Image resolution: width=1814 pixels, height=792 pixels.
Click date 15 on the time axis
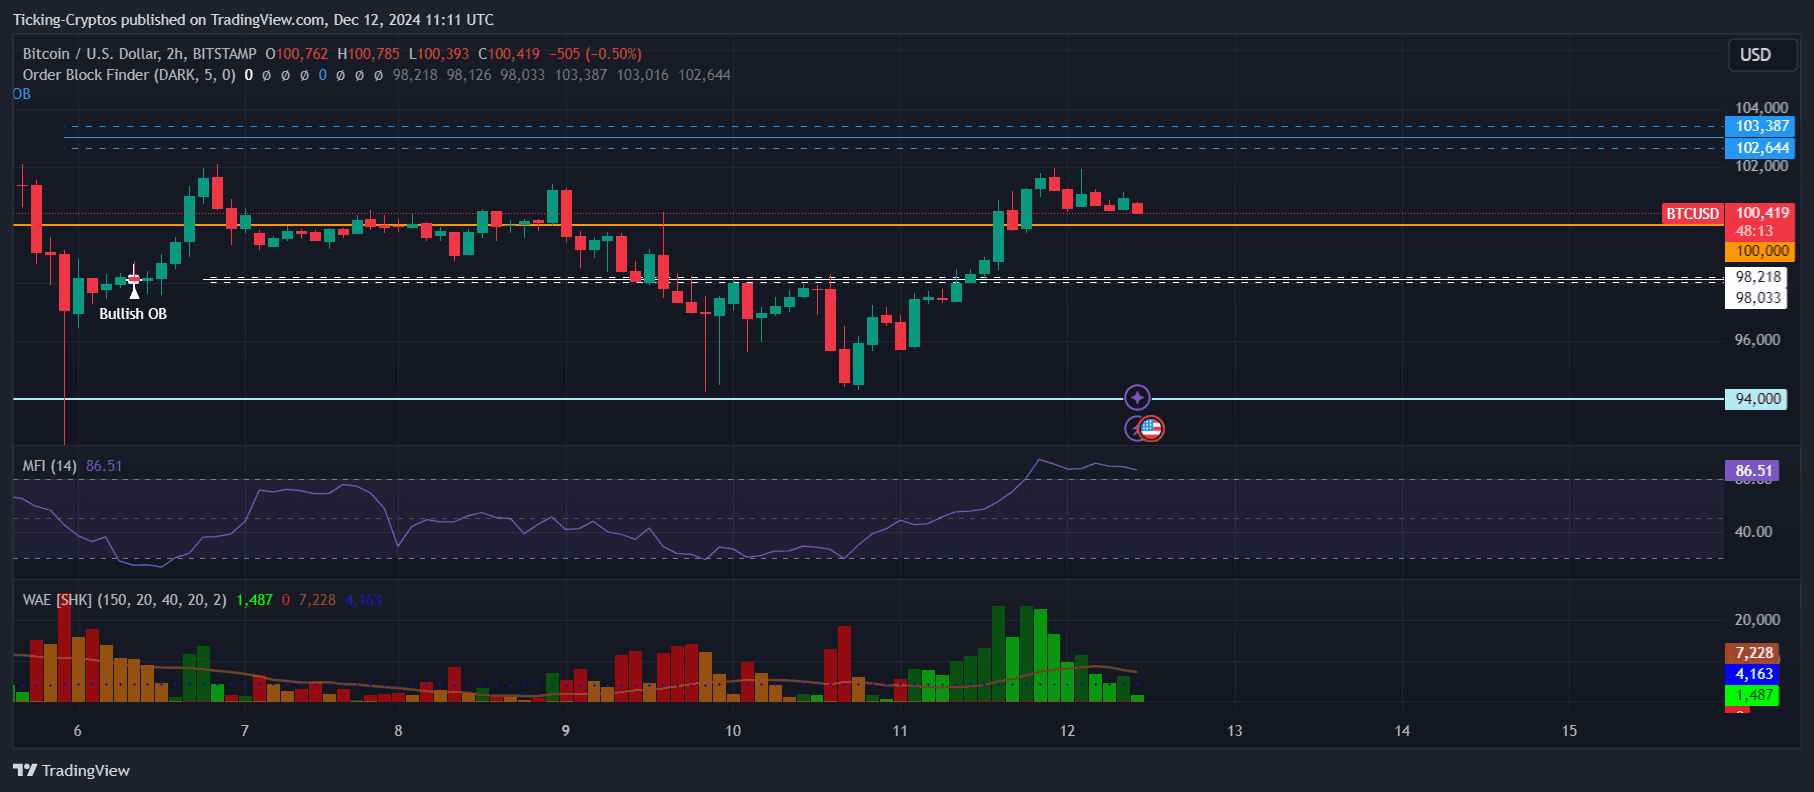click(x=1570, y=731)
